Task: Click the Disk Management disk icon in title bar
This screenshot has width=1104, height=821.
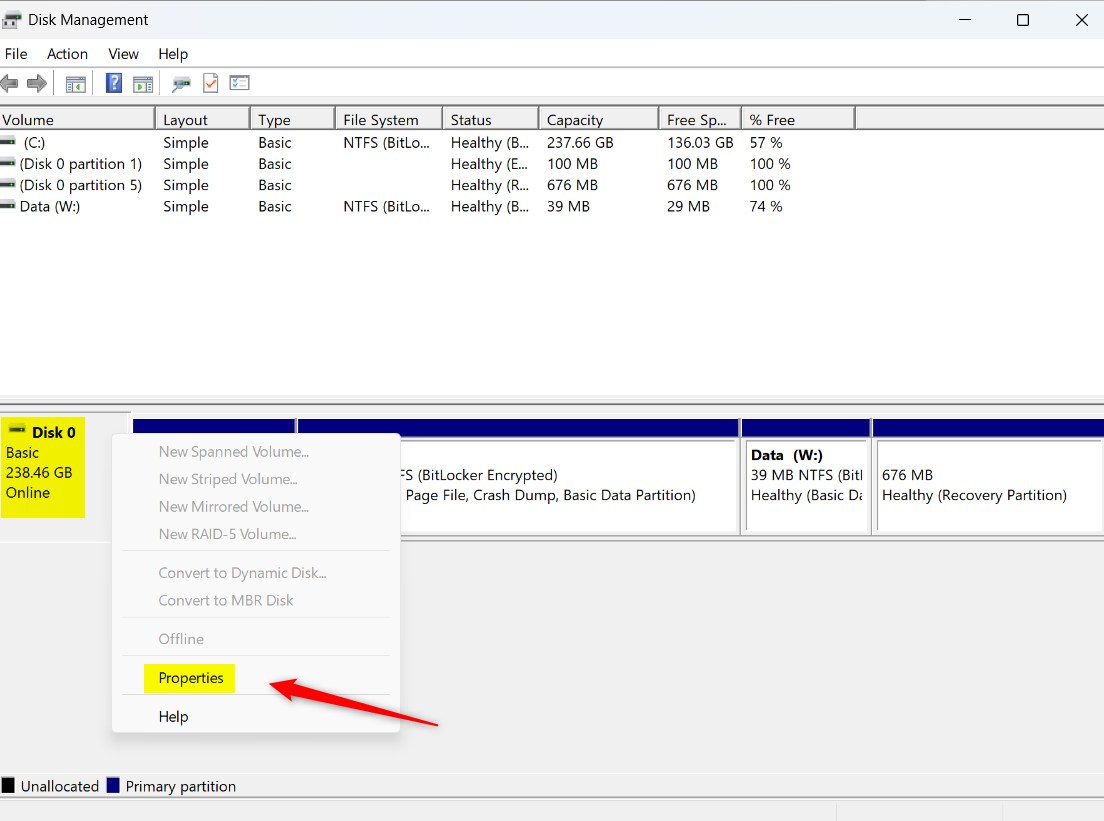Action: (11, 19)
